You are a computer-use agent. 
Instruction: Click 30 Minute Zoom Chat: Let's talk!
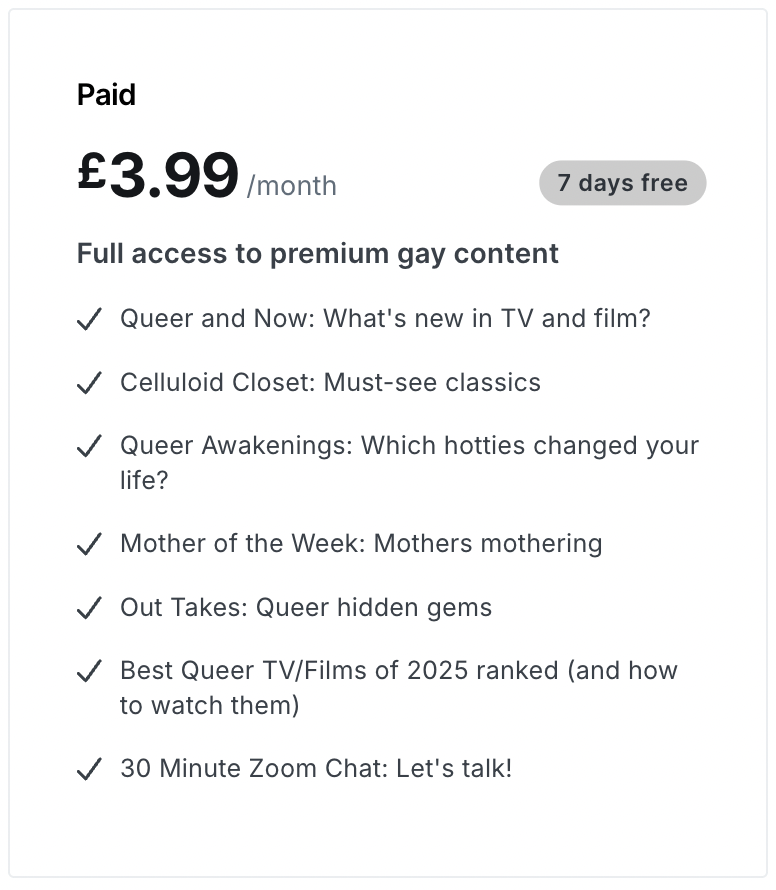click(316, 768)
